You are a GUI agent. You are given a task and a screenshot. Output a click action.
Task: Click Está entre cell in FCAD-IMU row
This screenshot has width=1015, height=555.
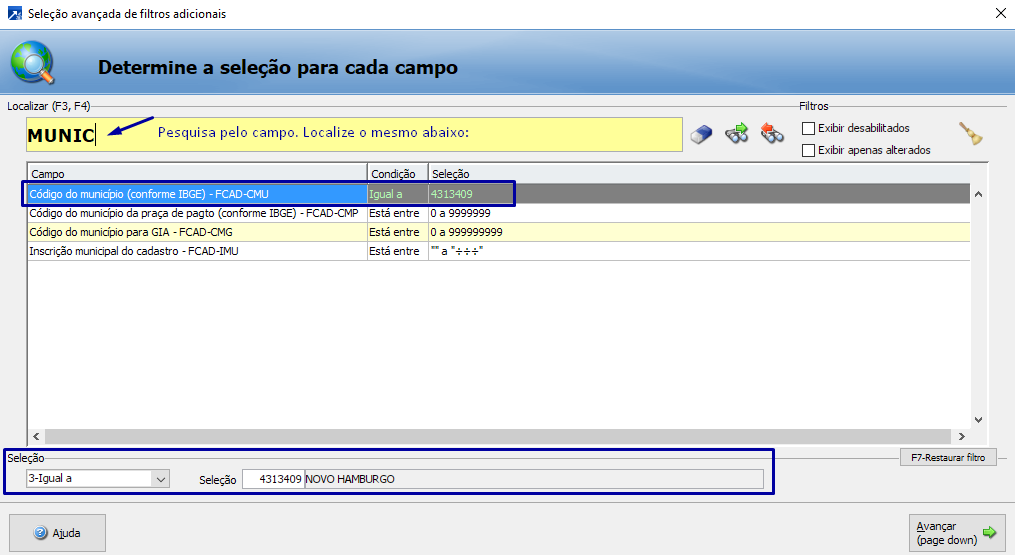point(397,251)
